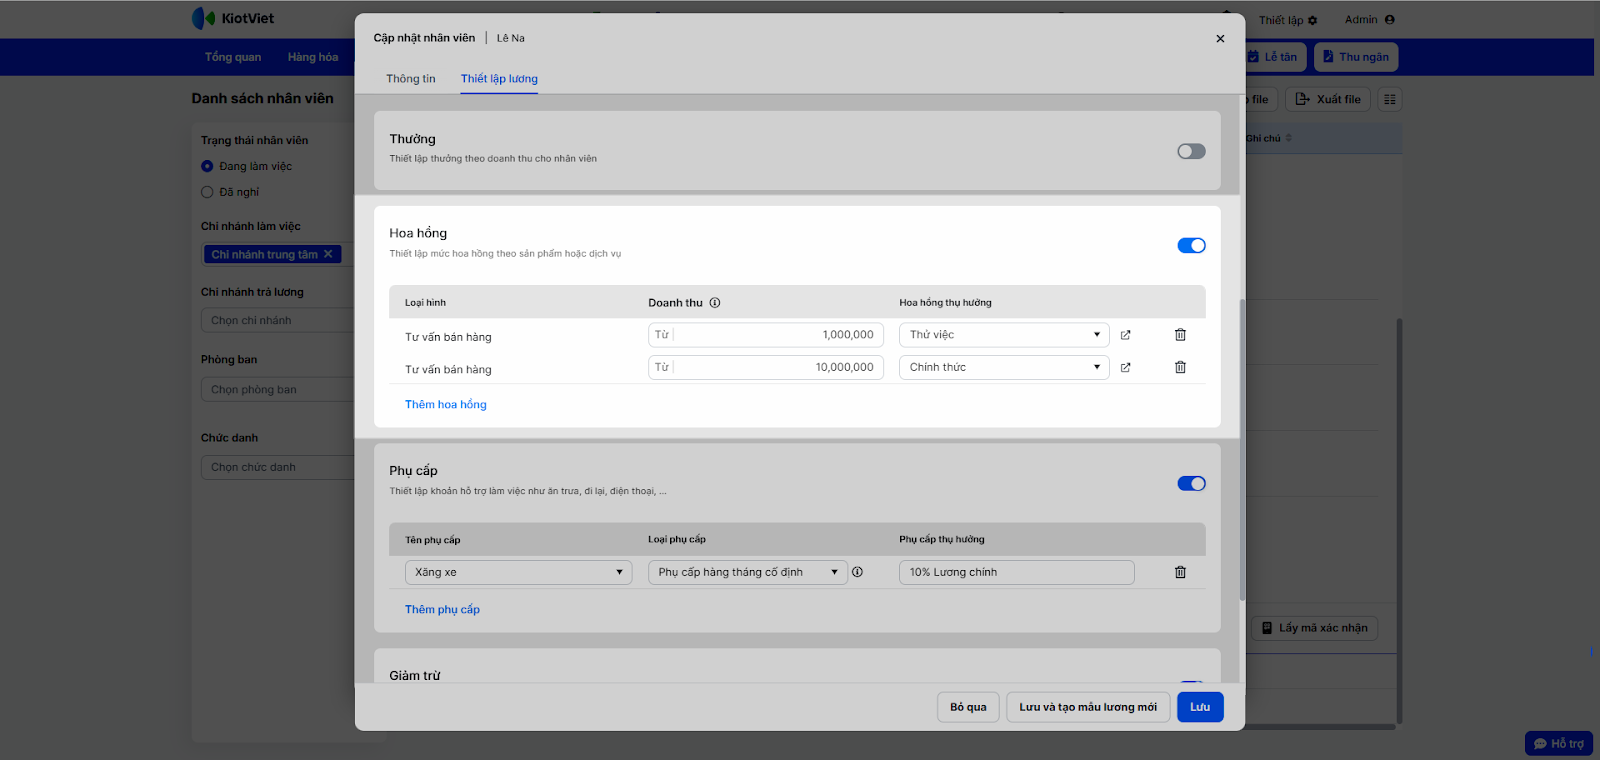Switch to the Thông tin tab
This screenshot has width=1600, height=760.
411,79
